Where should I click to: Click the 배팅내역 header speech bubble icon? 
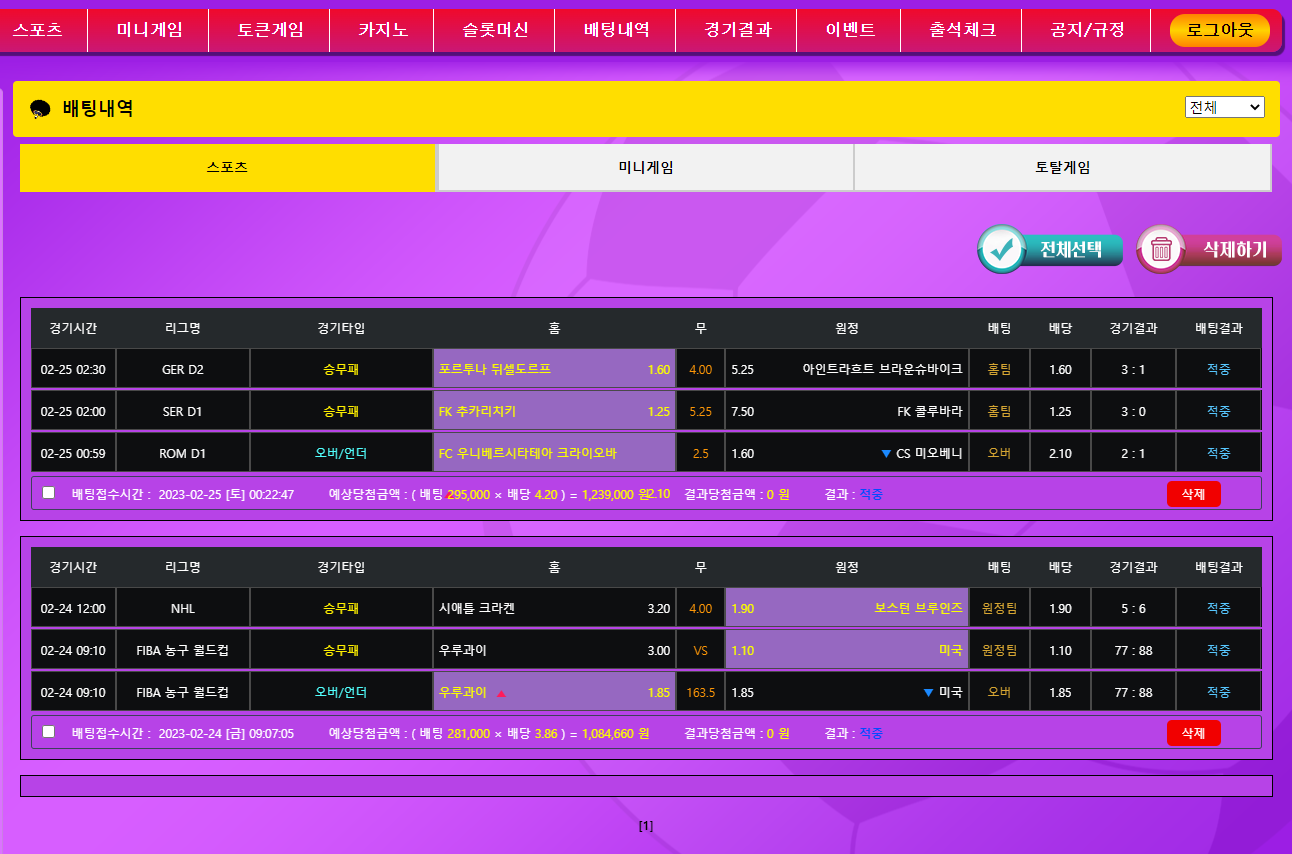[x=40, y=109]
